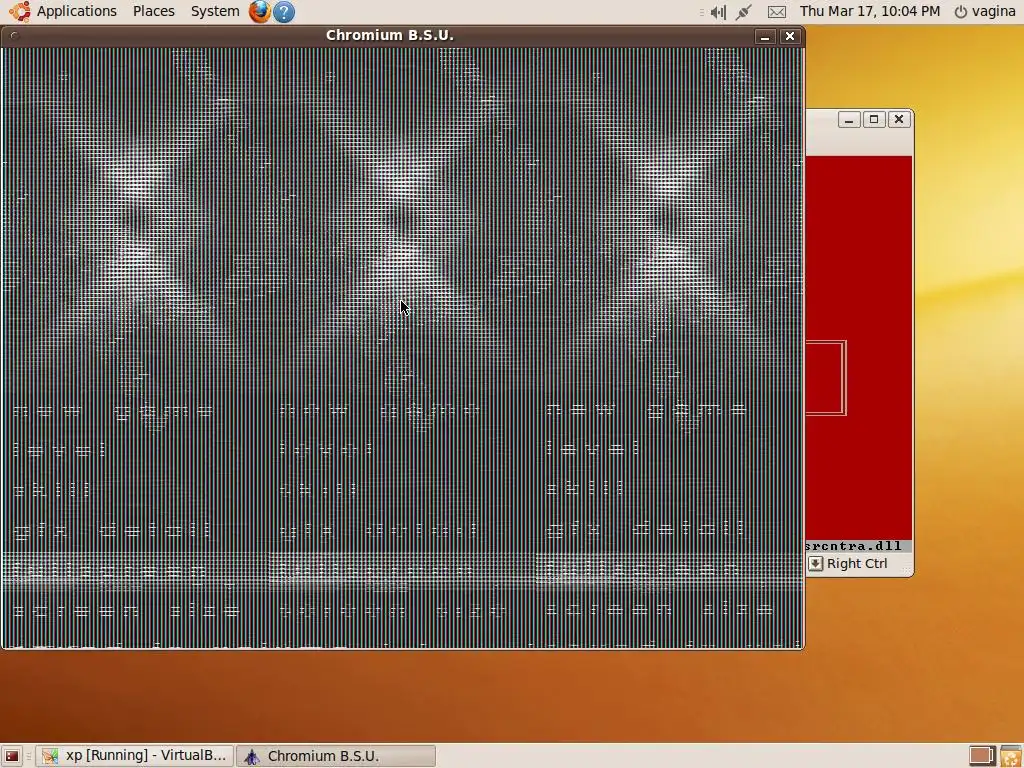Open the Trash icon in bottom panel
This screenshot has height=768, width=1024.
coord(1010,756)
